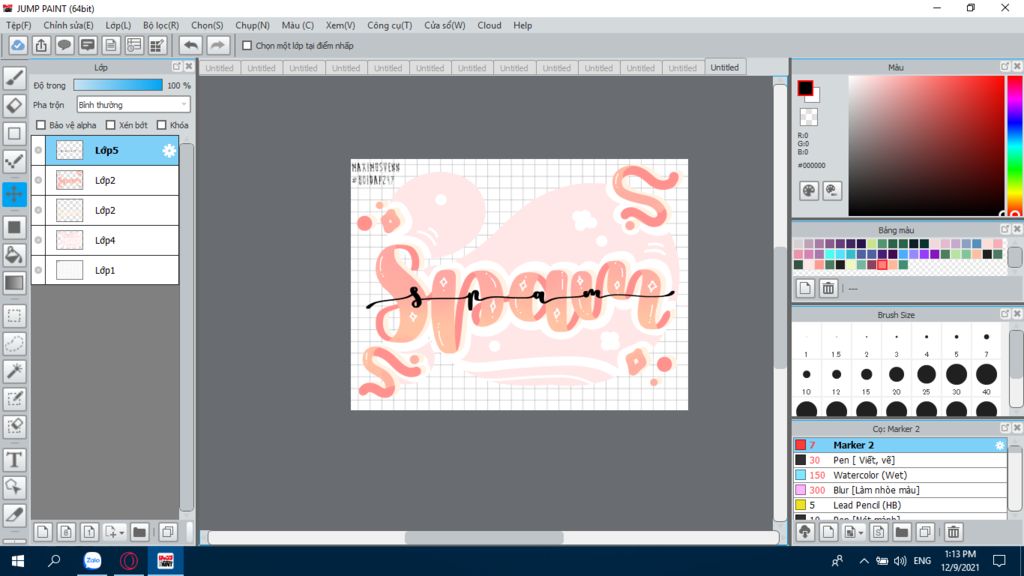Select the Selection Pen tool
The image size is (1024, 576).
(14, 398)
